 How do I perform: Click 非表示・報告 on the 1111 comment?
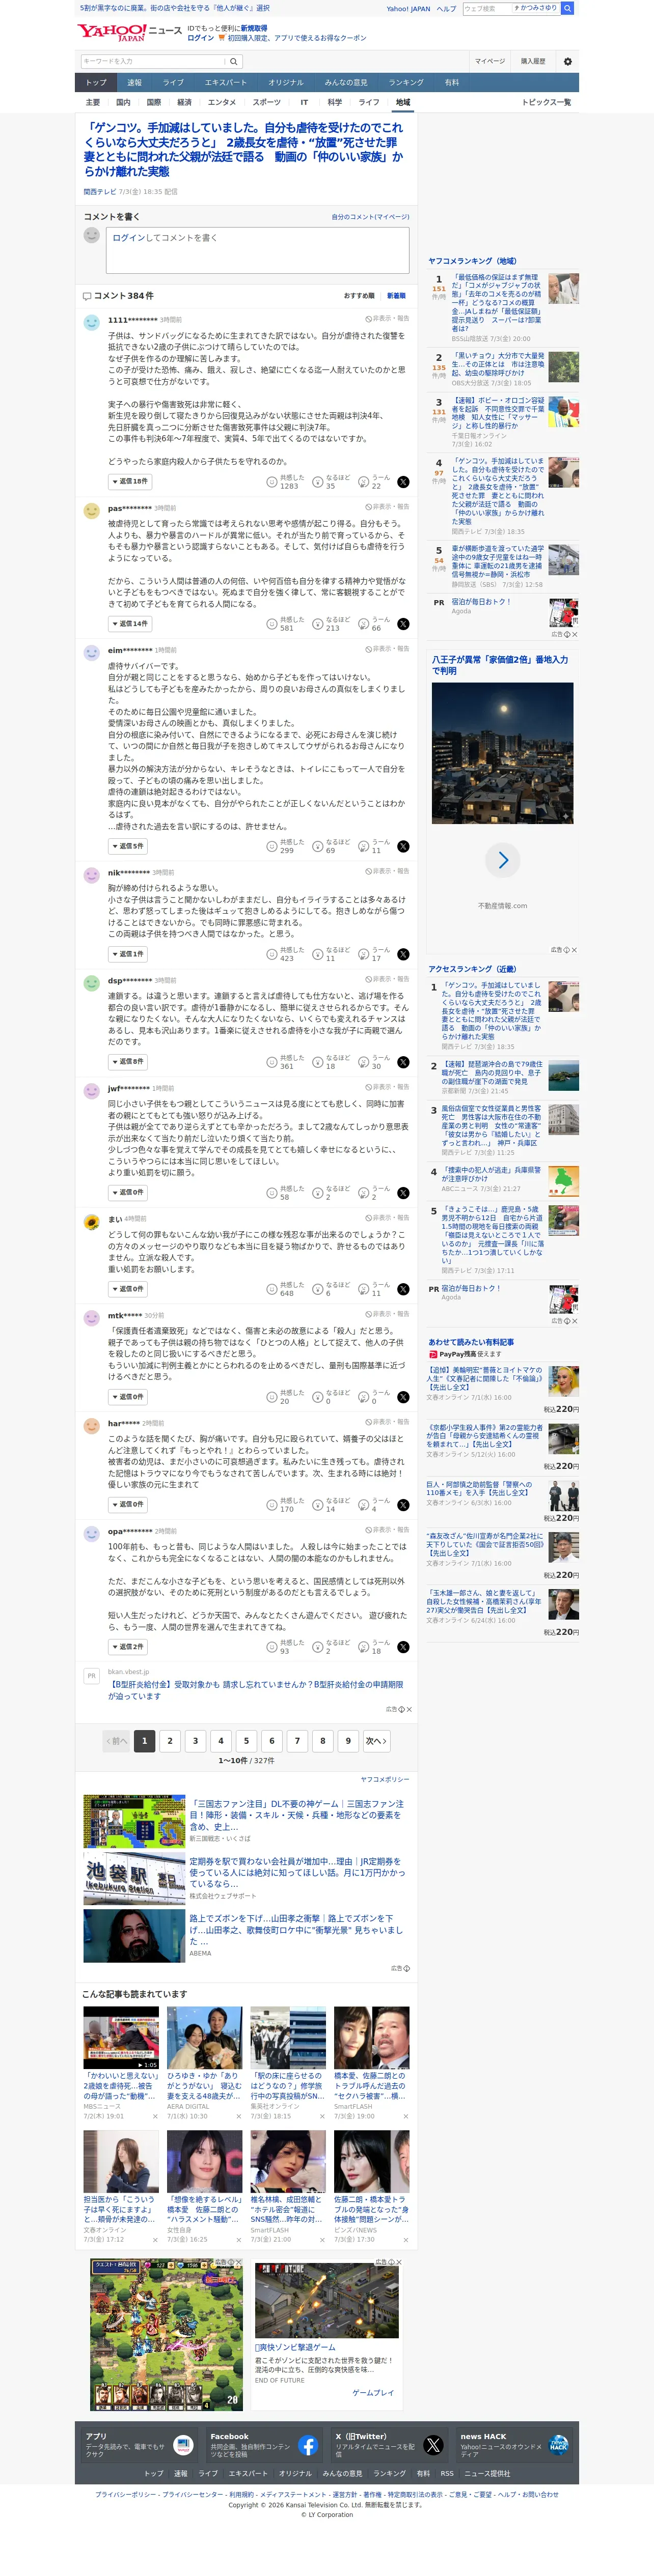[x=387, y=318]
